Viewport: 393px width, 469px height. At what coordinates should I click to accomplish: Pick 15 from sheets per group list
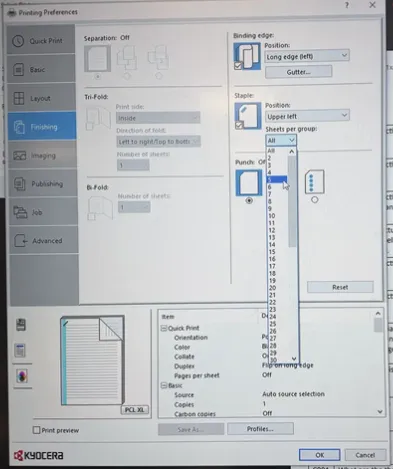coord(277,252)
